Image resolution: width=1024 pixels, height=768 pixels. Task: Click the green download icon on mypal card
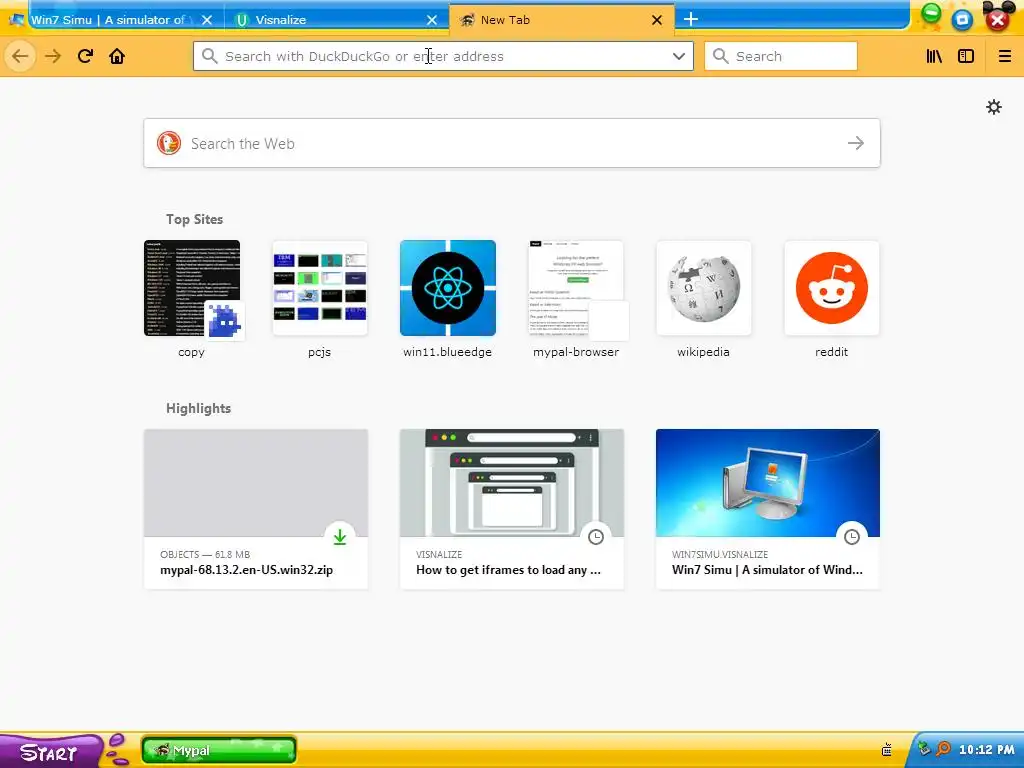(x=340, y=537)
